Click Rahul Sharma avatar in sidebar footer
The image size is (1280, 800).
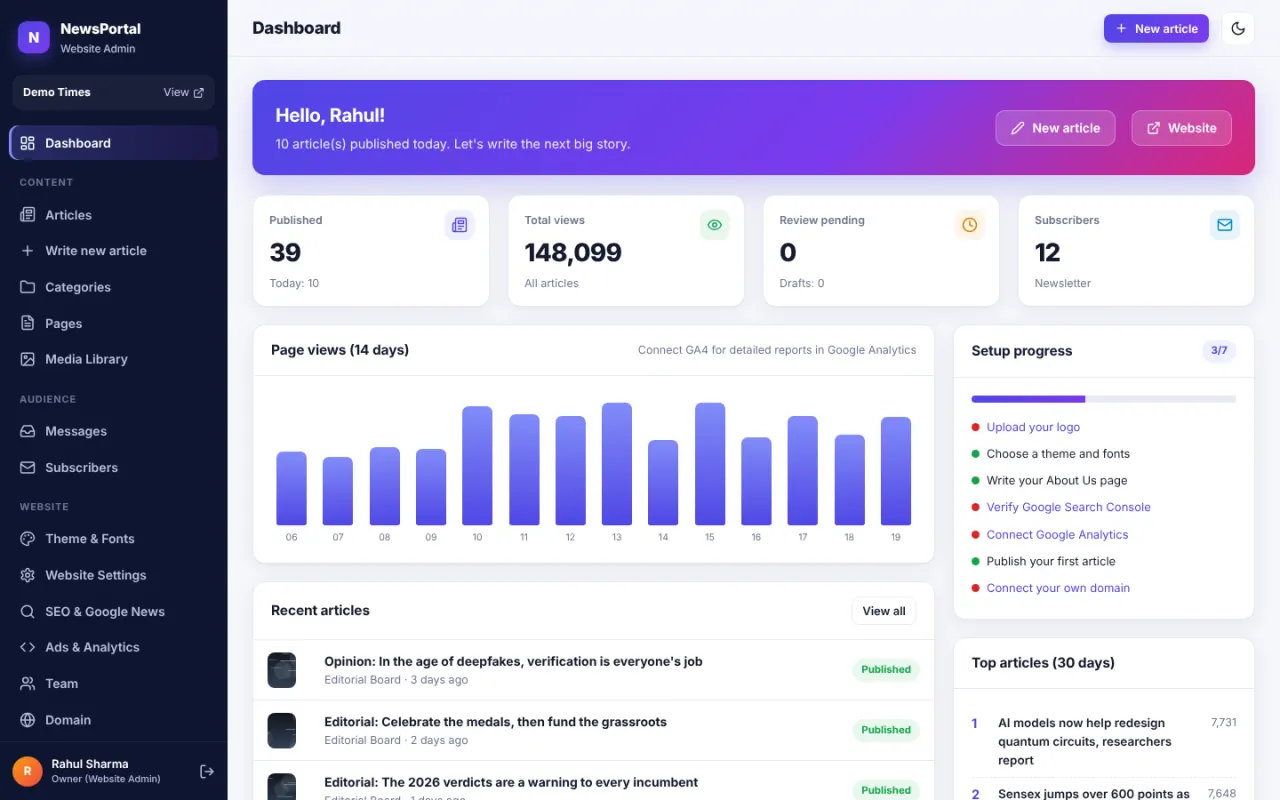click(27, 771)
